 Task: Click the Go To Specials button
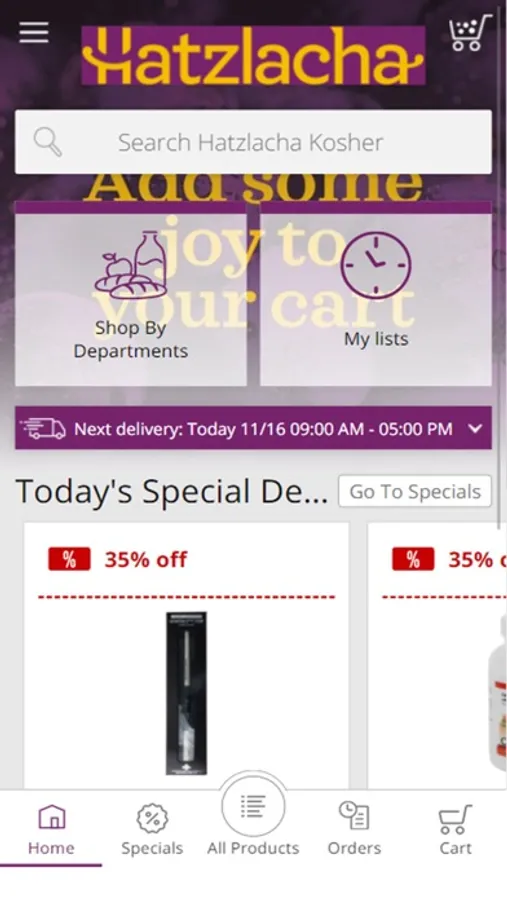click(415, 491)
